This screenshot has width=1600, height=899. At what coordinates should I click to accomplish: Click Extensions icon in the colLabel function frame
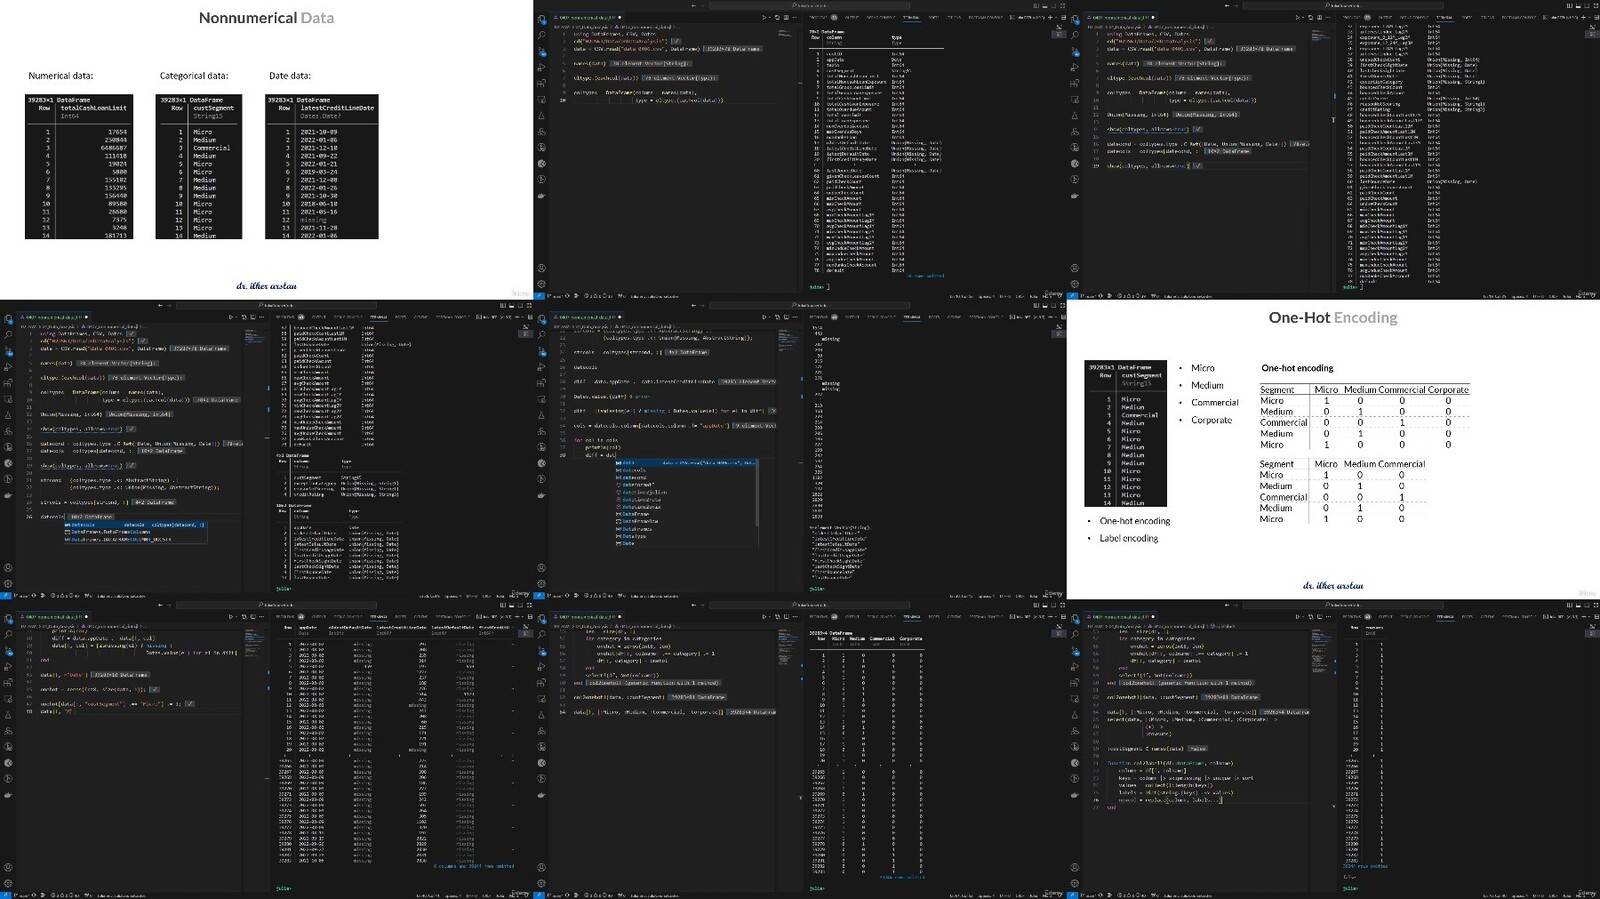click(x=1075, y=683)
